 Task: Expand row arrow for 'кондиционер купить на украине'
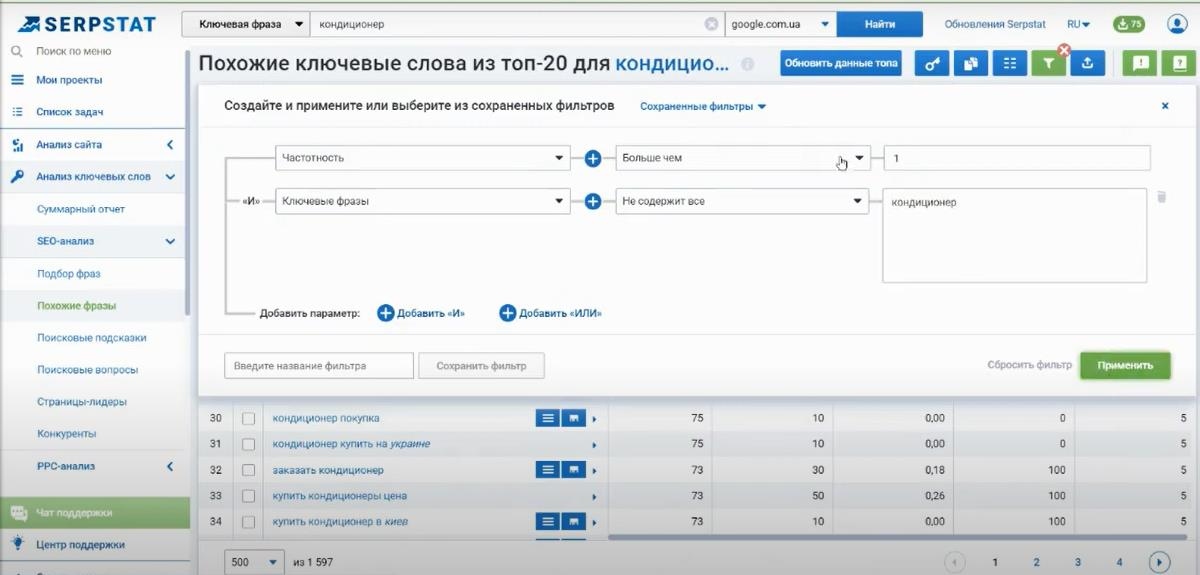(594, 444)
